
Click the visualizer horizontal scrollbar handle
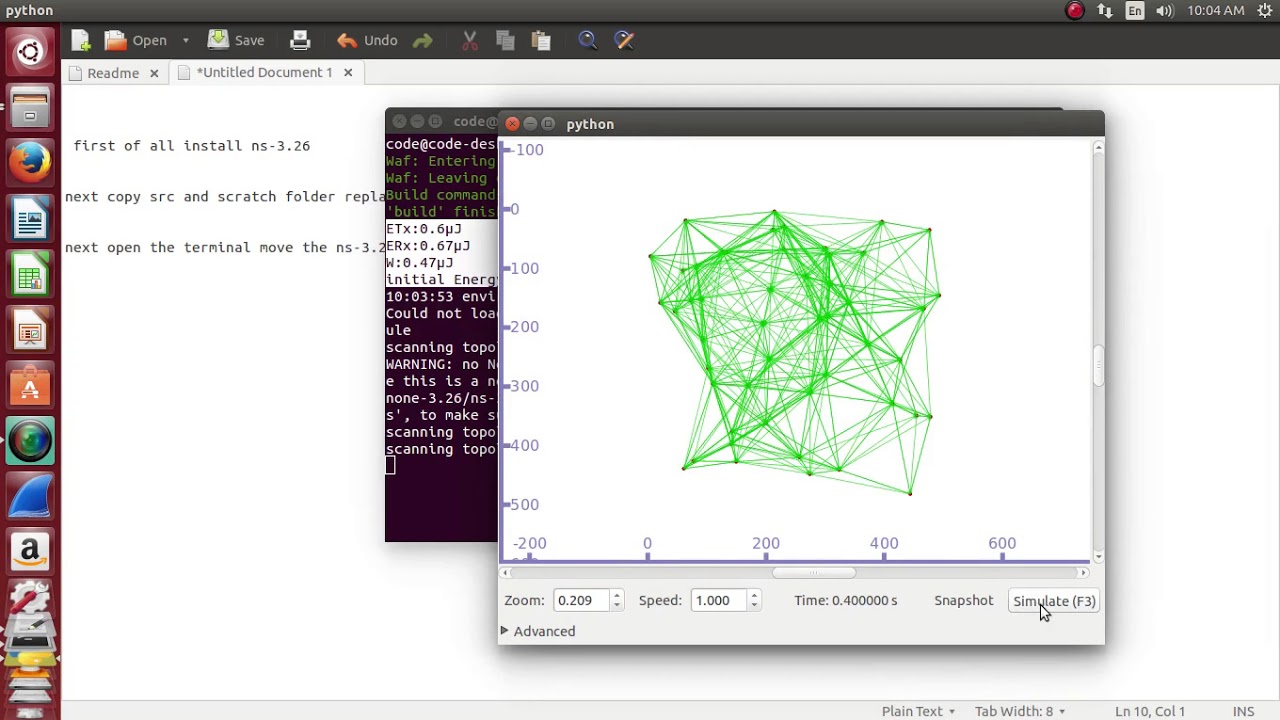[814, 573]
